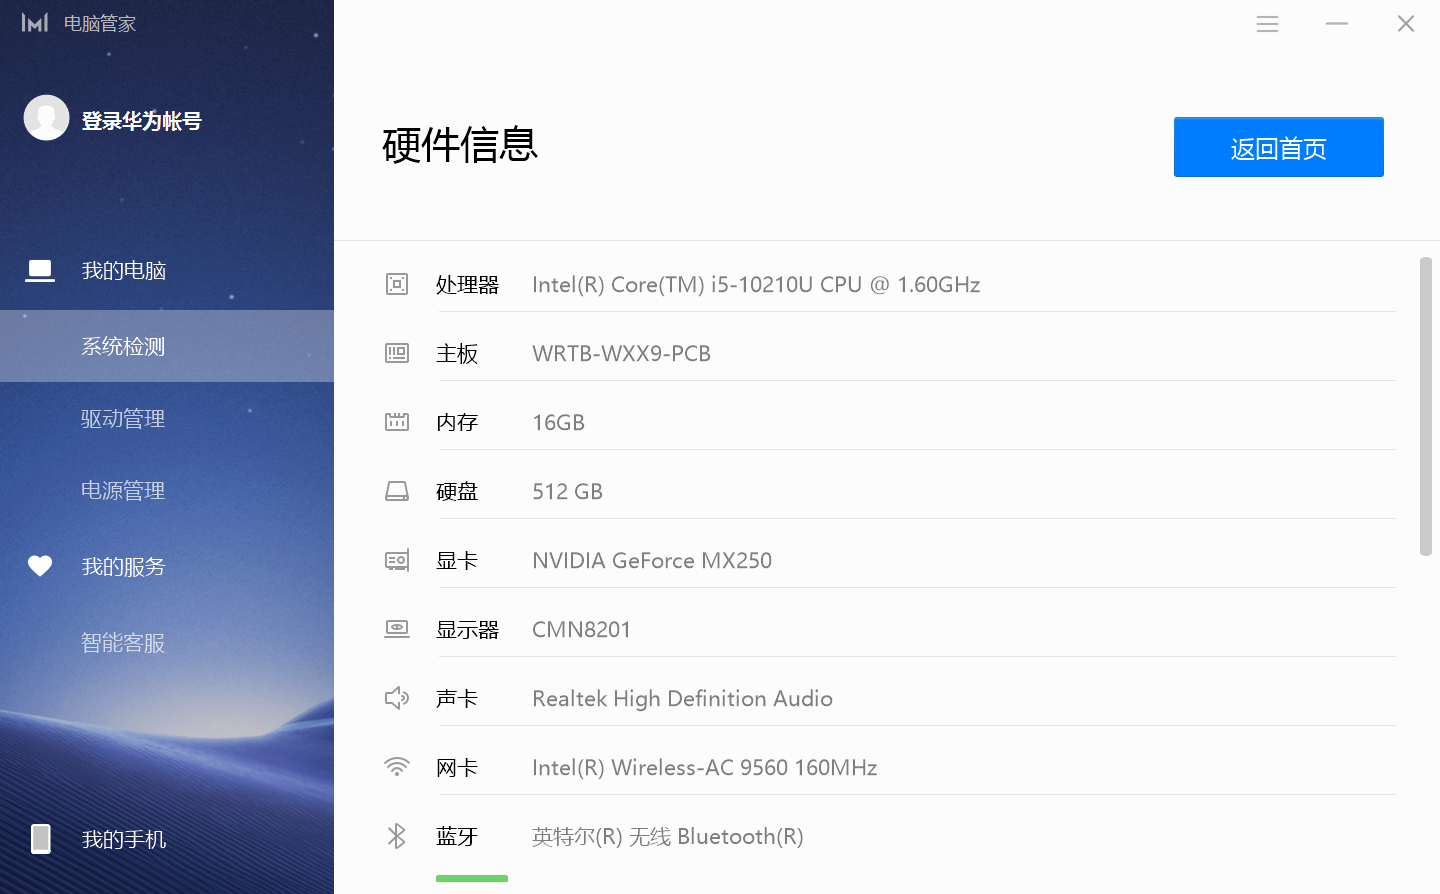The image size is (1440, 894).
Task: Click the hard disk (硬盘) icon
Action: (x=397, y=491)
